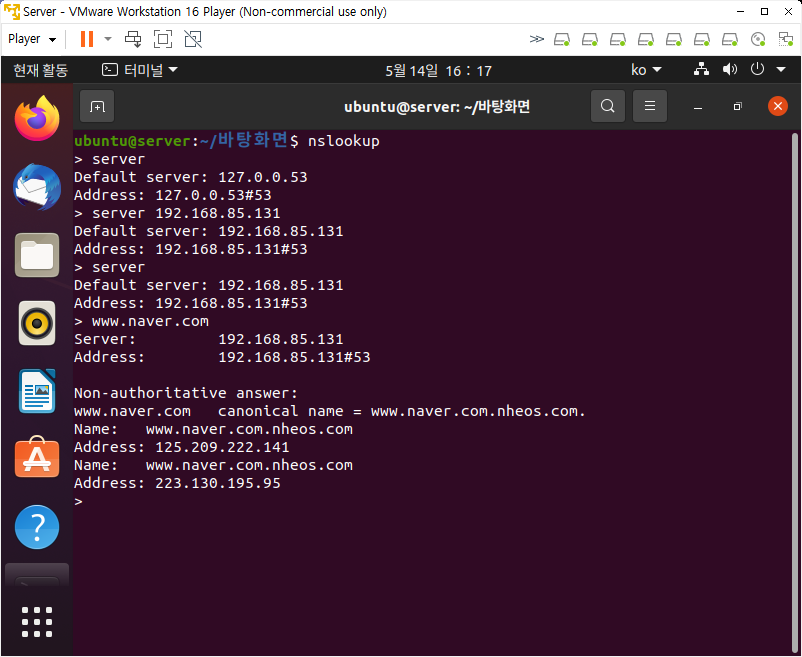Expand hidden device toolbar with double chevron
Viewport: 802px width, 657px height.
point(536,39)
